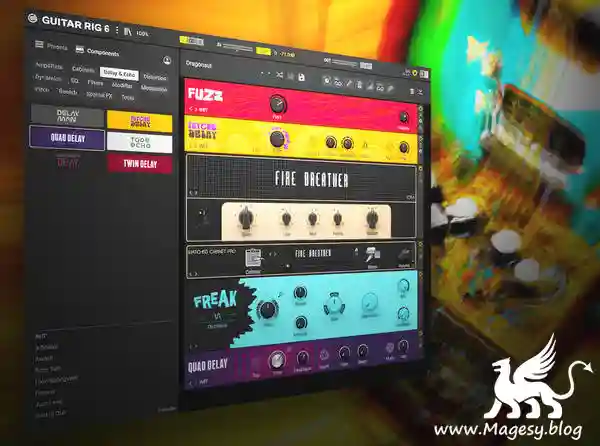Click the Matched Cabinet Pro cabinet icon
Viewport: 600px width, 446px height.
point(253,258)
